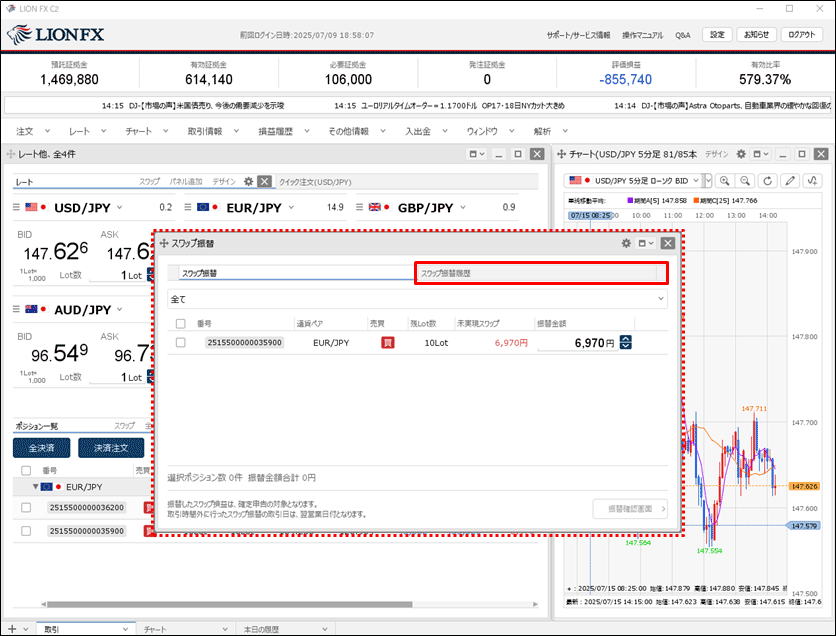Log out with the ログアウト button
This screenshot has width=836, height=636.
(x=801, y=35)
